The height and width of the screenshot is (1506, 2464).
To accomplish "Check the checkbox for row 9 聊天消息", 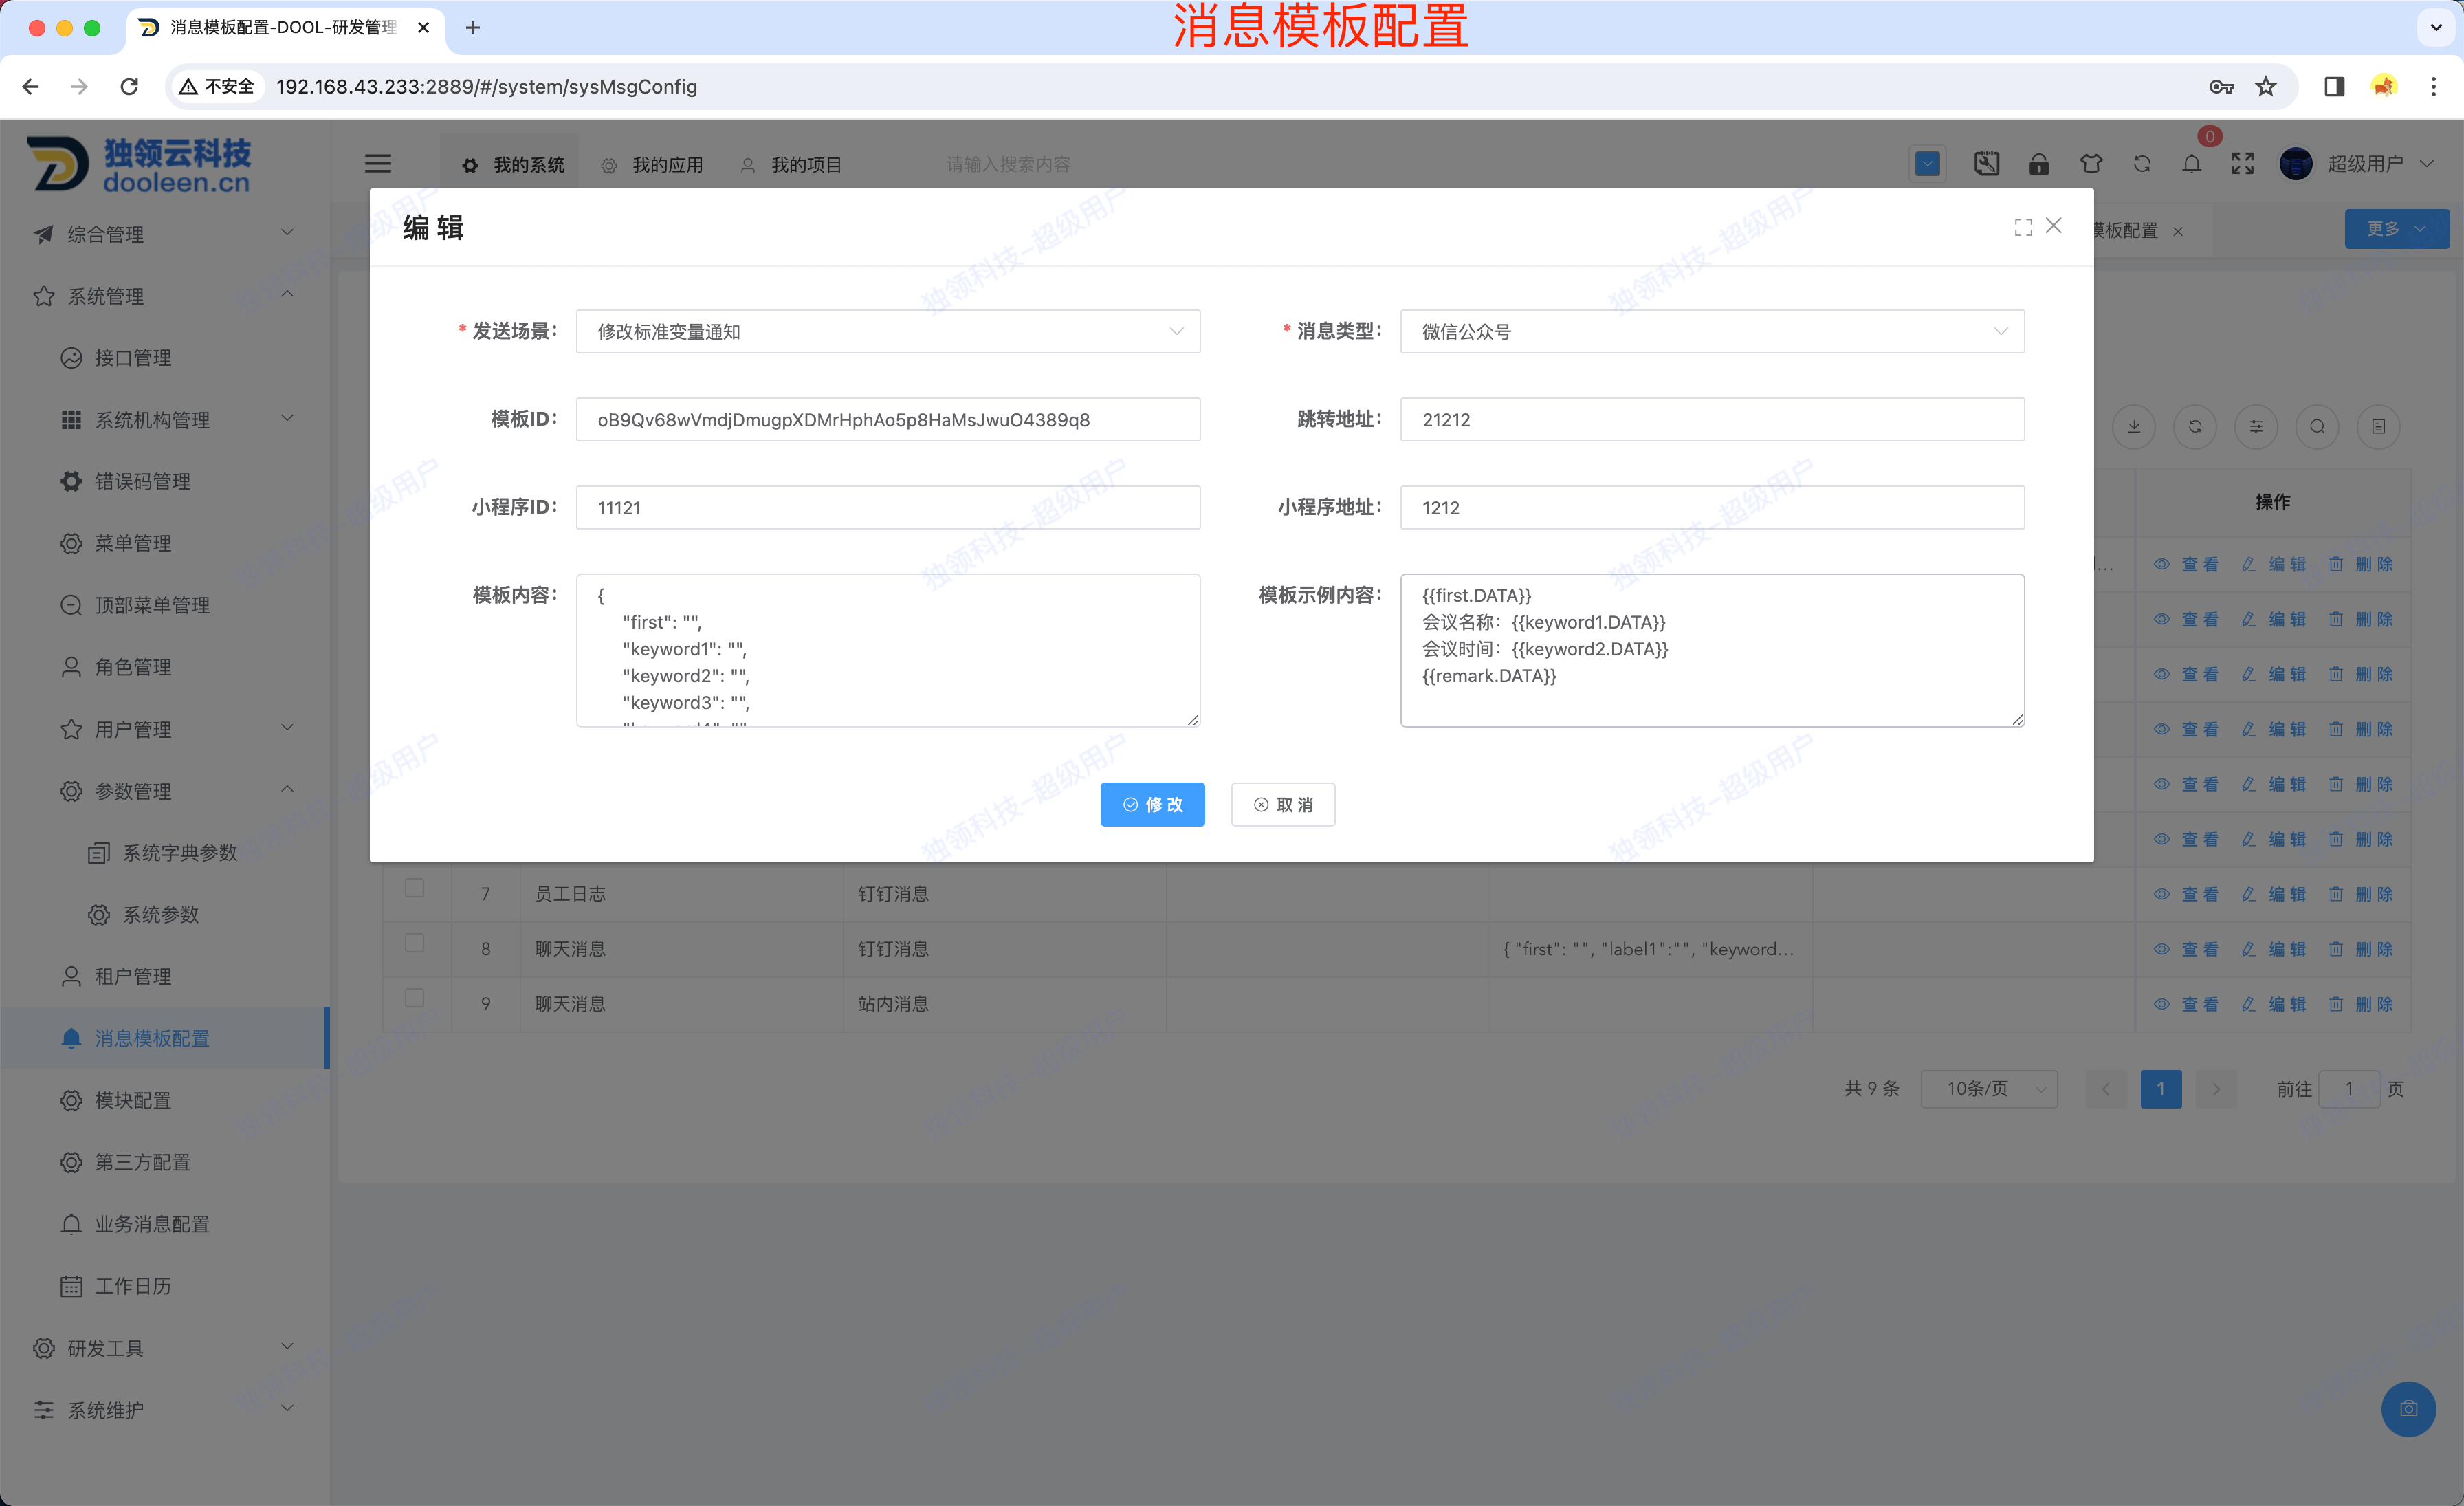I will 414,998.
